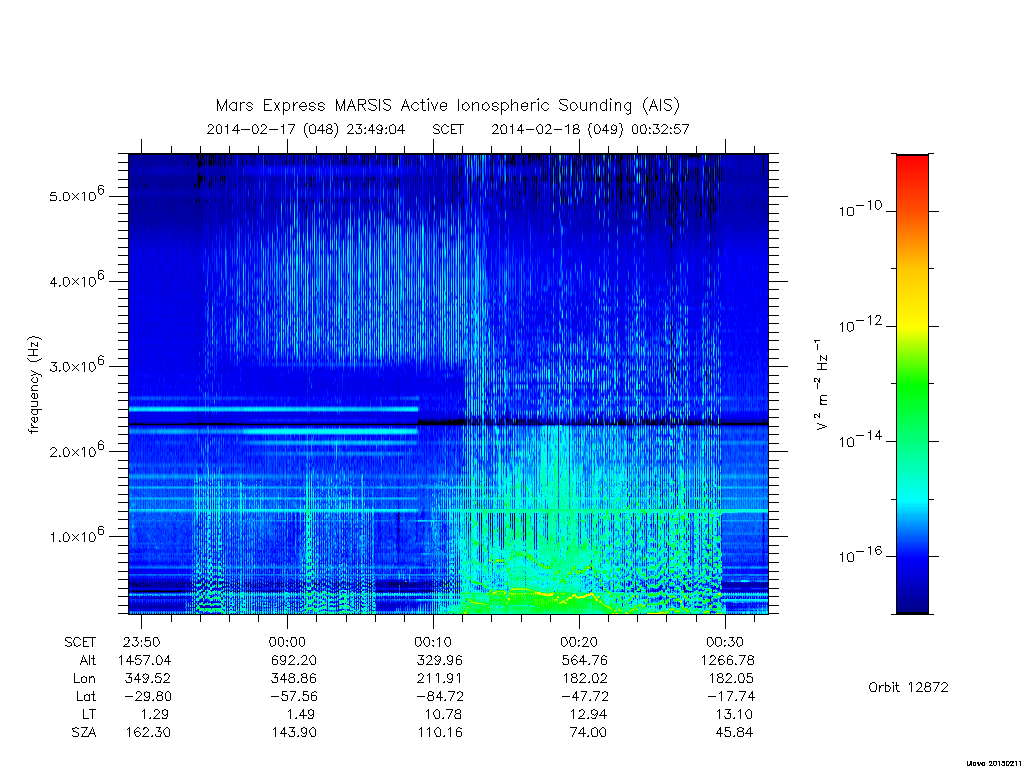The height and width of the screenshot is (768, 1024).
Task: Click the end timestamp 2014-02-18 (049) 00:32:57
Action: [590, 129]
